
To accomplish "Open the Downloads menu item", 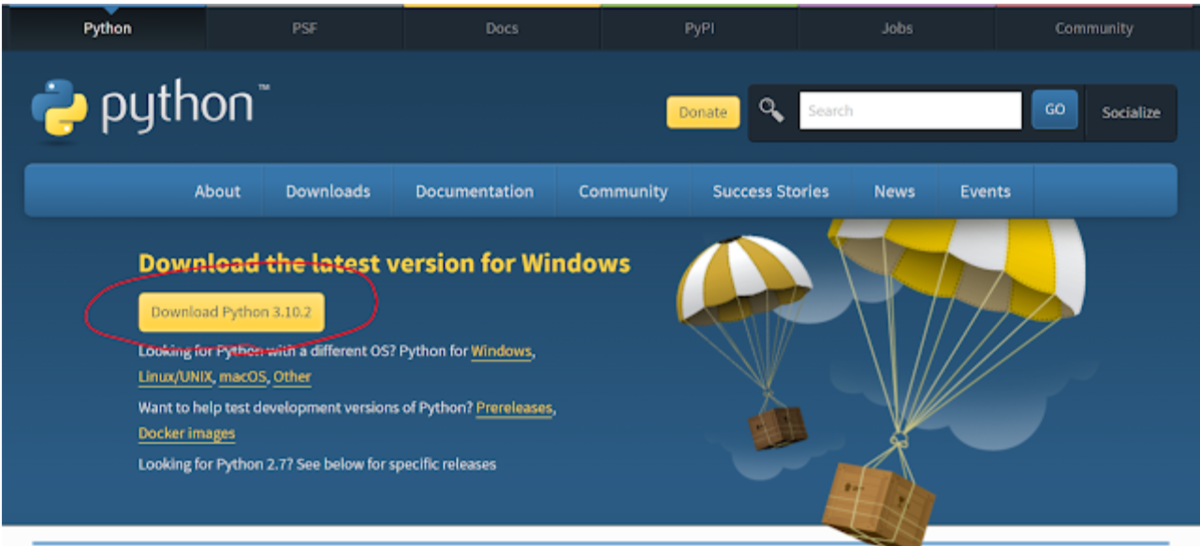I will [328, 191].
